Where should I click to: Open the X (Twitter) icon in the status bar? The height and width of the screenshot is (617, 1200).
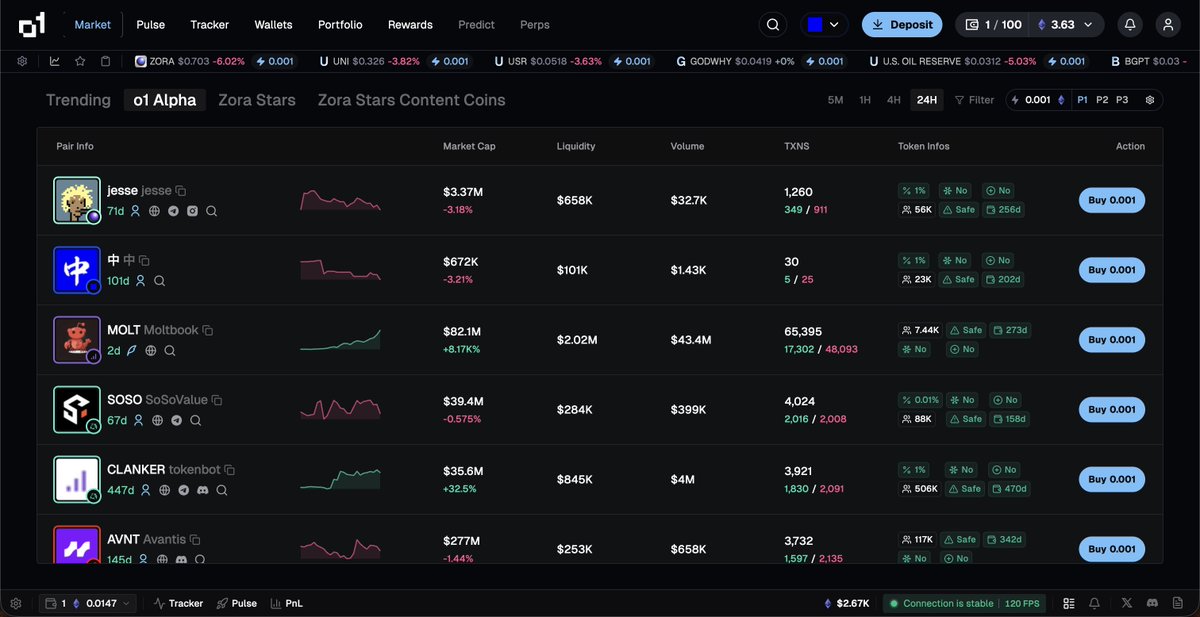[1126, 603]
